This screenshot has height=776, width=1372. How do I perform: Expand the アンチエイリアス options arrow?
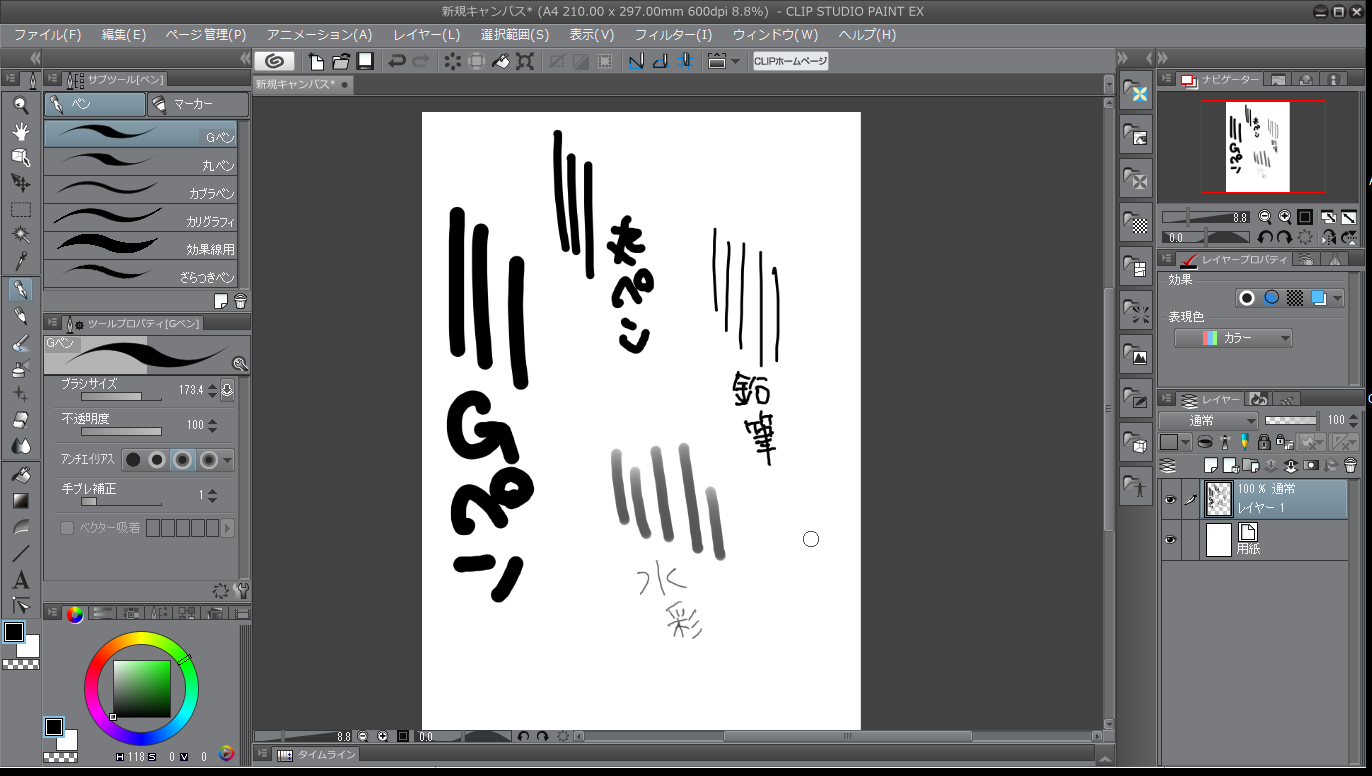coord(228,460)
